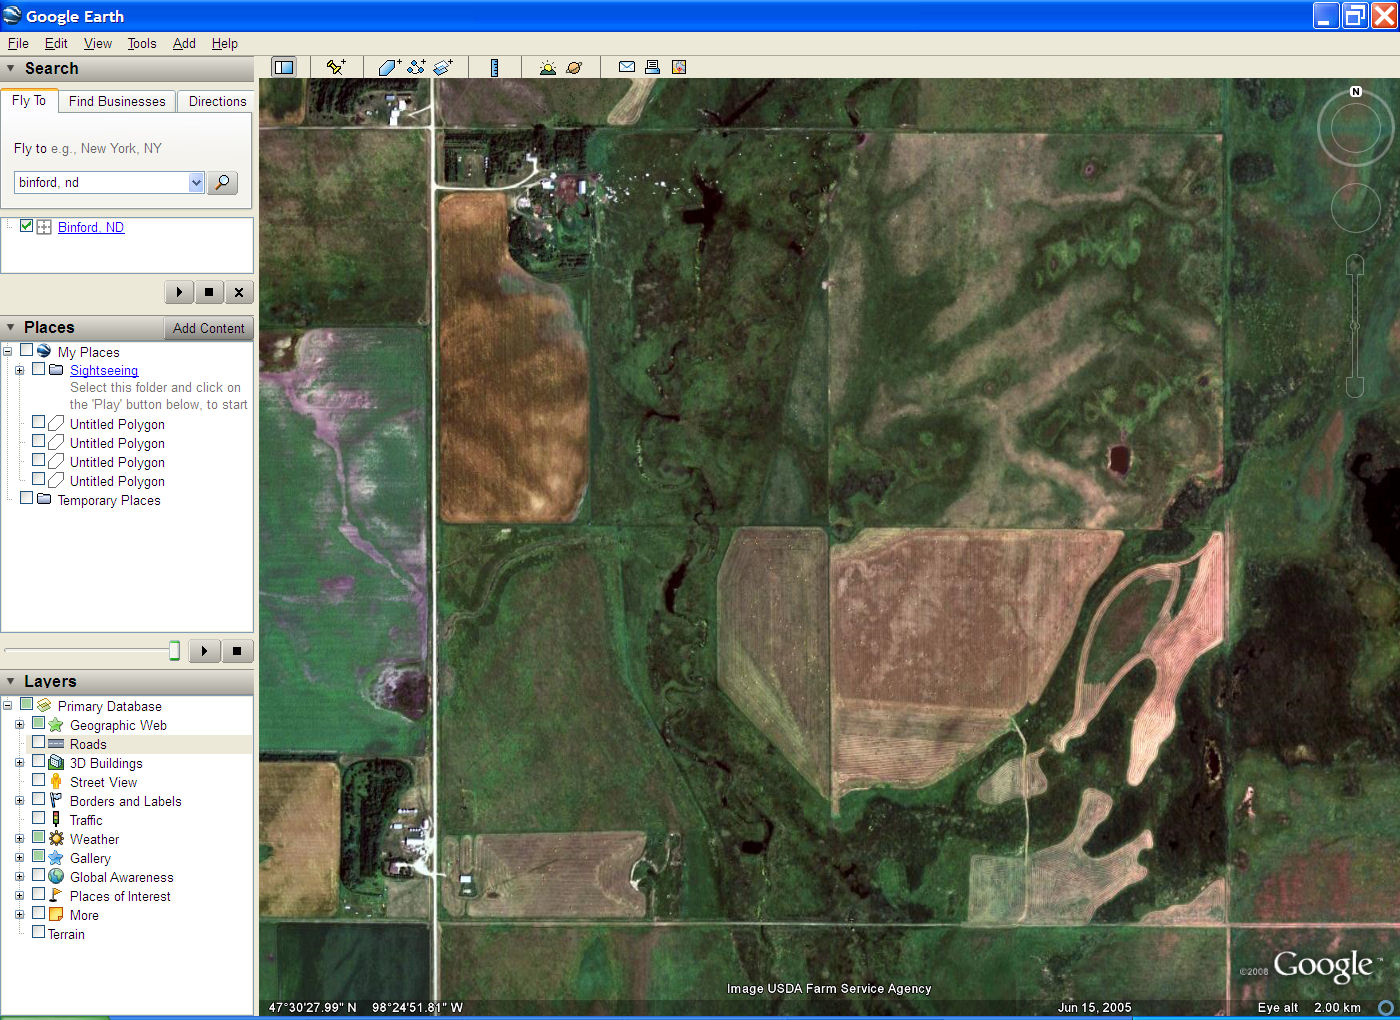This screenshot has height=1020, width=1400.
Task: Click the Google Earth icon in the title bar
Action: (x=12, y=16)
